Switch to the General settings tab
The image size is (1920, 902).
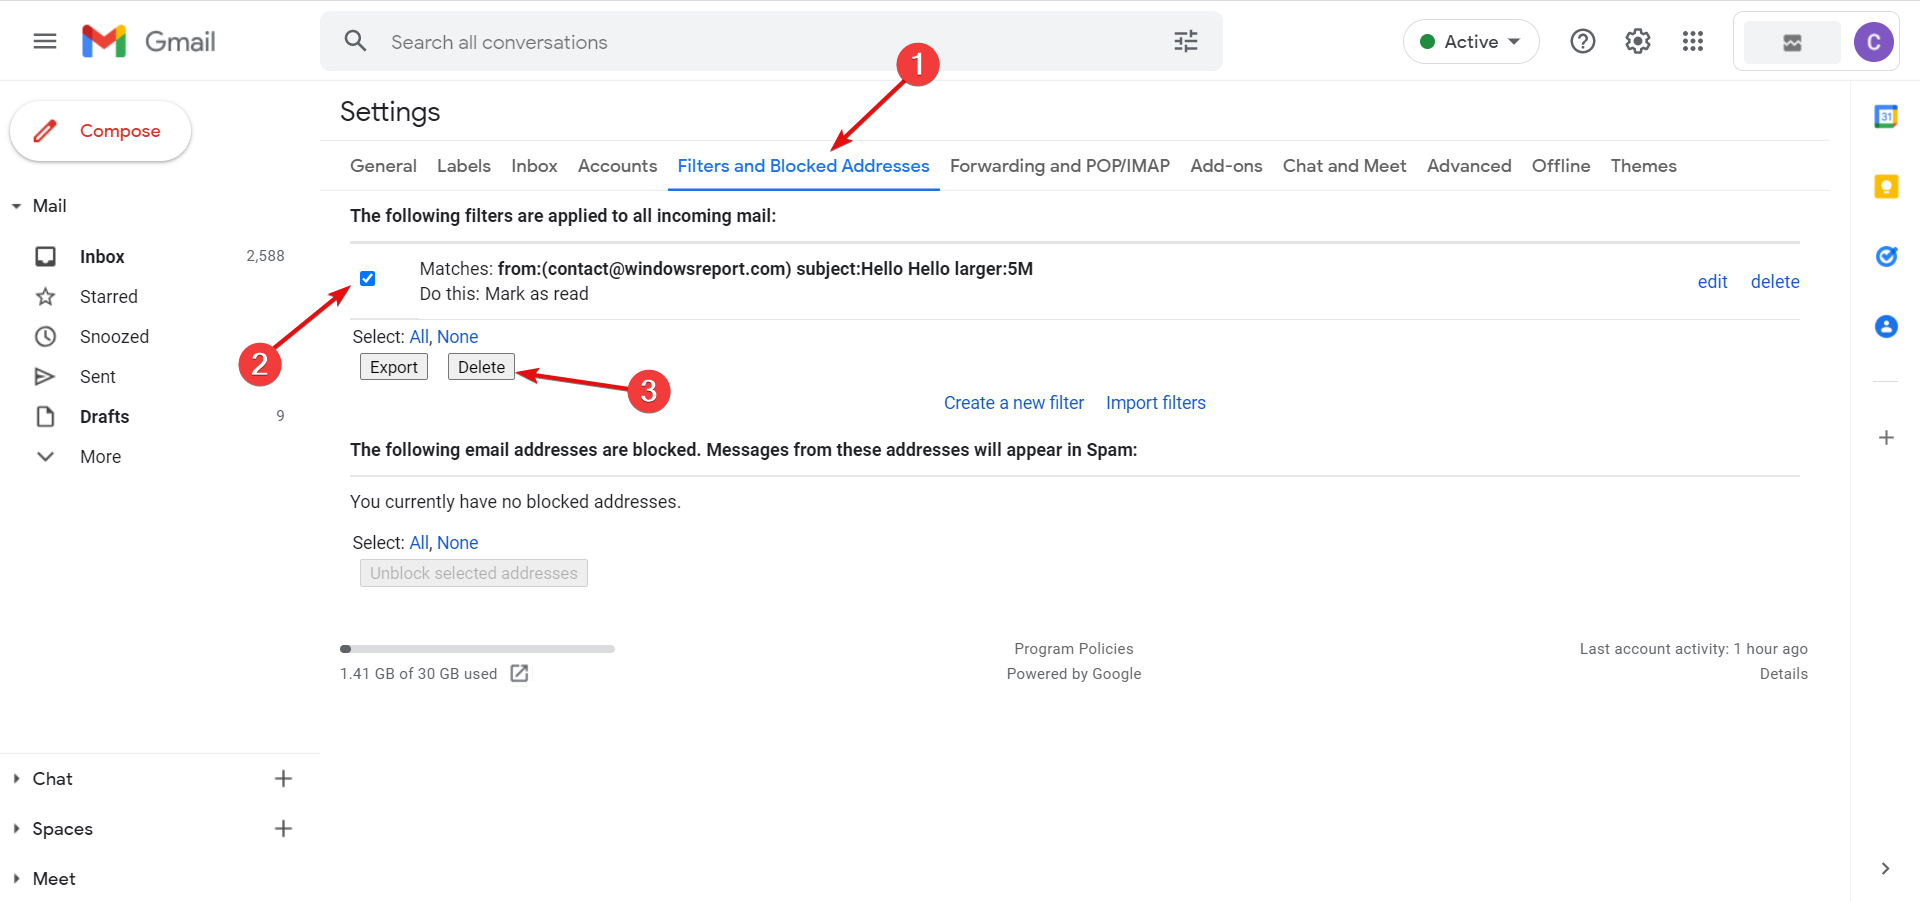(383, 166)
